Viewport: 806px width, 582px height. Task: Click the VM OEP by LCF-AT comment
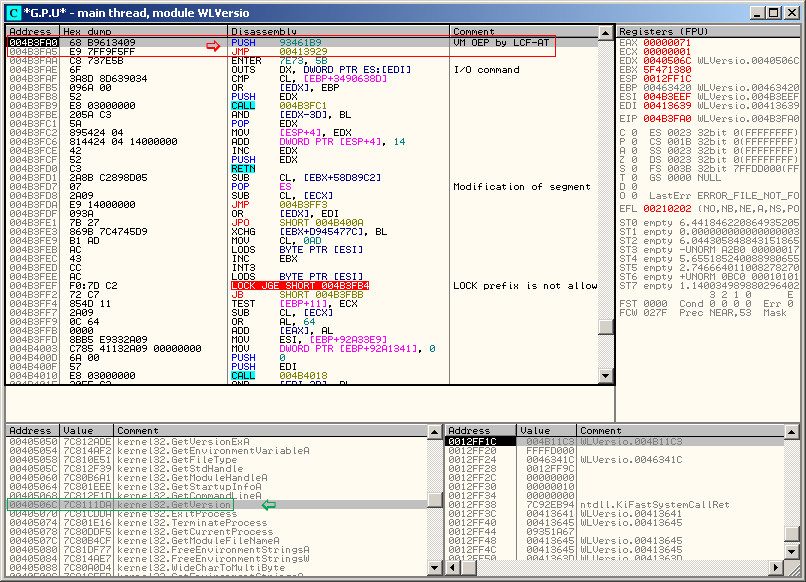(x=501, y=43)
